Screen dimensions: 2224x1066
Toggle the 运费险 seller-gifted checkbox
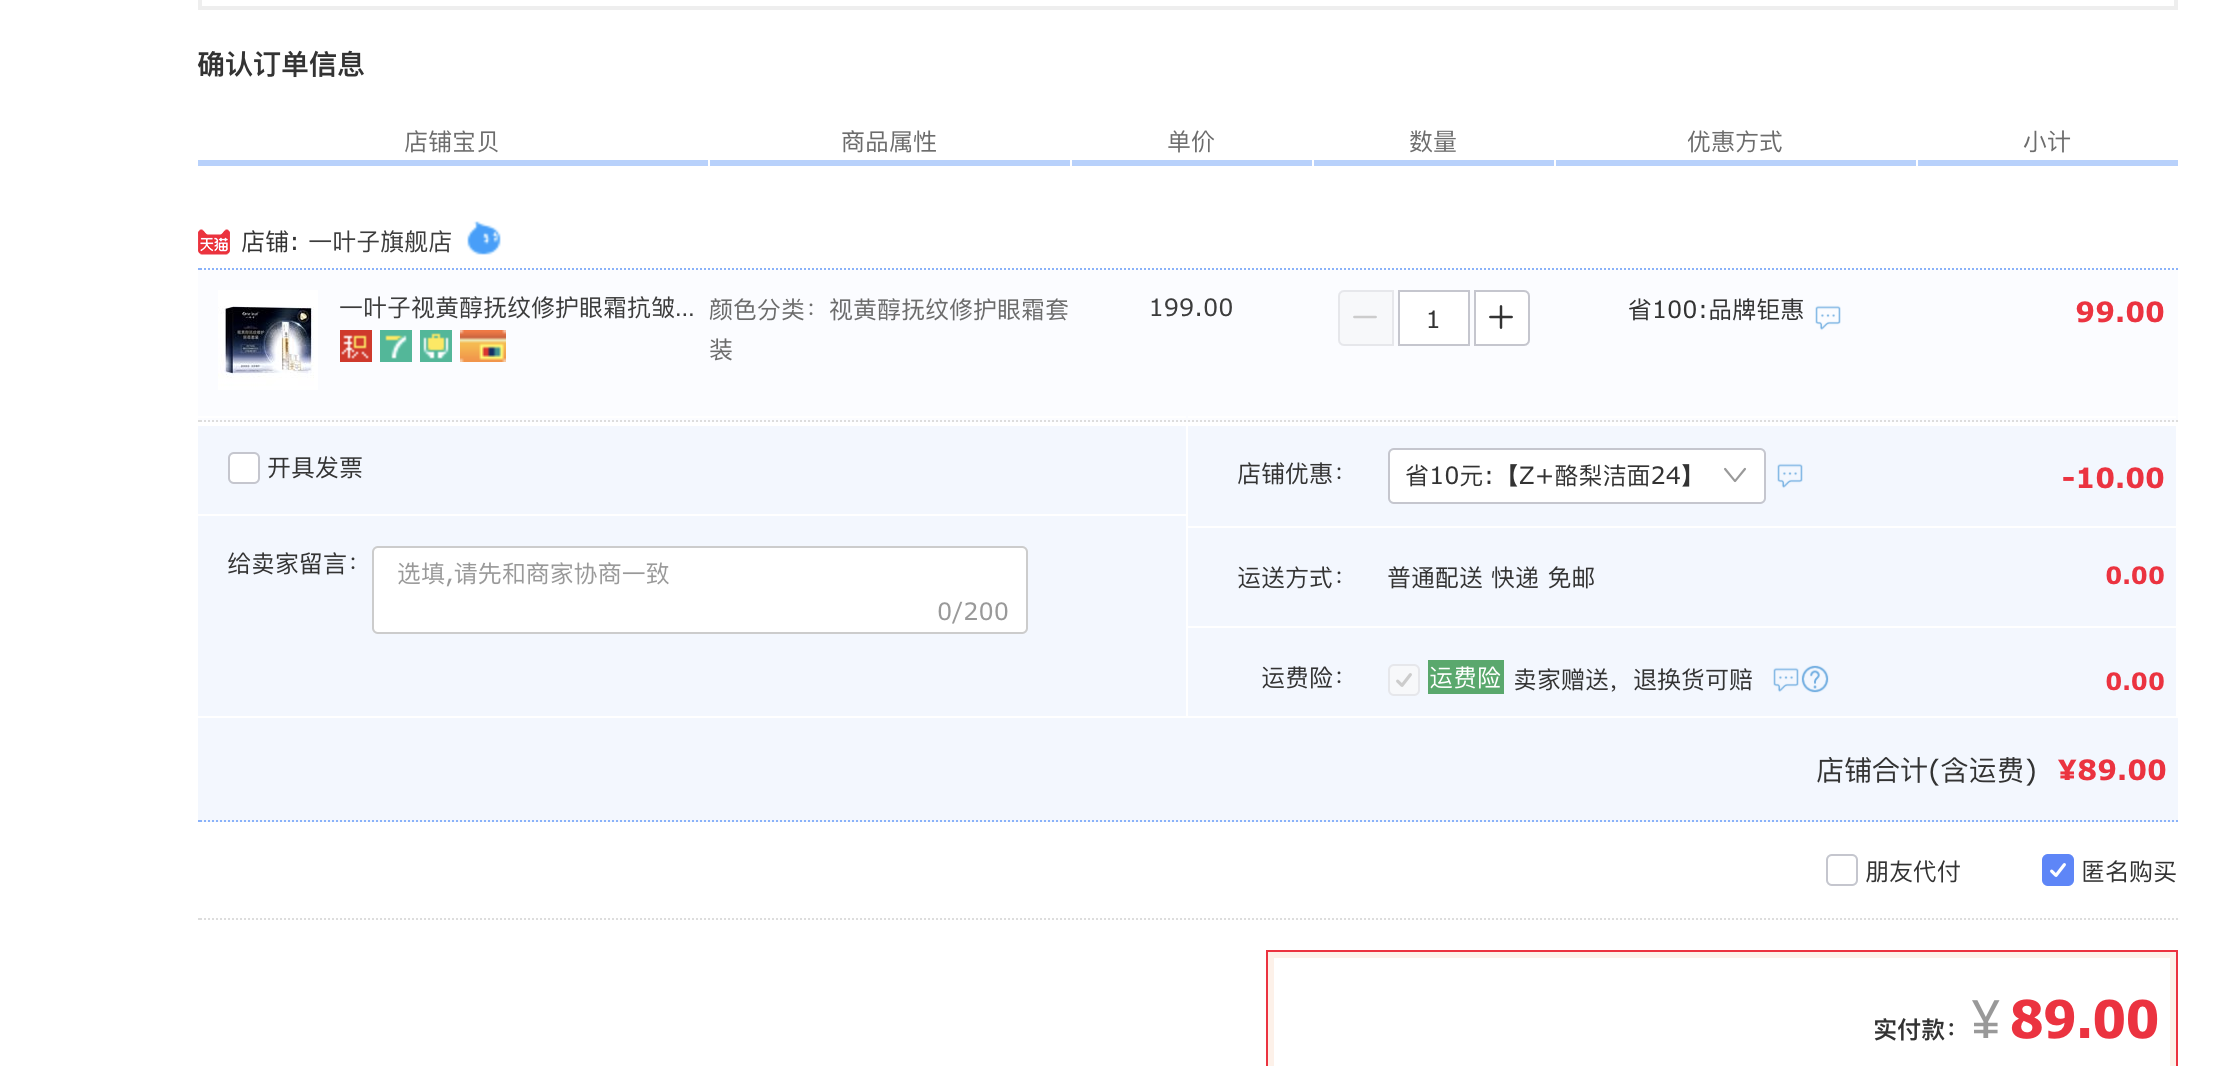coord(1404,680)
